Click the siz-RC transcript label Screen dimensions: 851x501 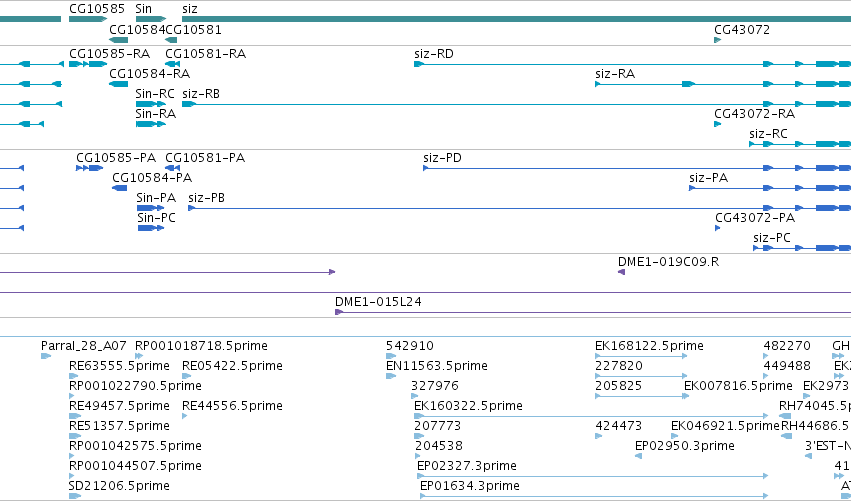[769, 134]
